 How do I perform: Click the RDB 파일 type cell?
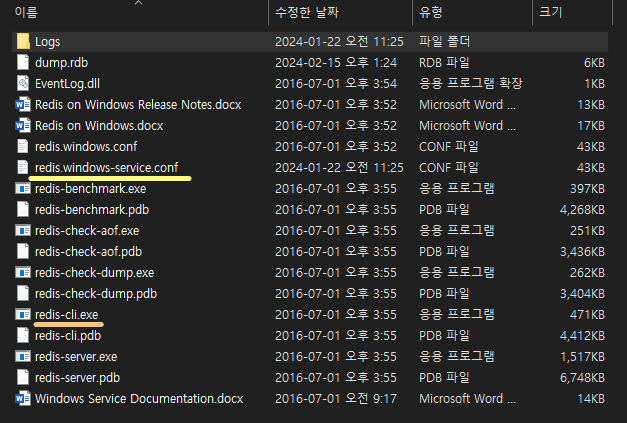[444, 63]
